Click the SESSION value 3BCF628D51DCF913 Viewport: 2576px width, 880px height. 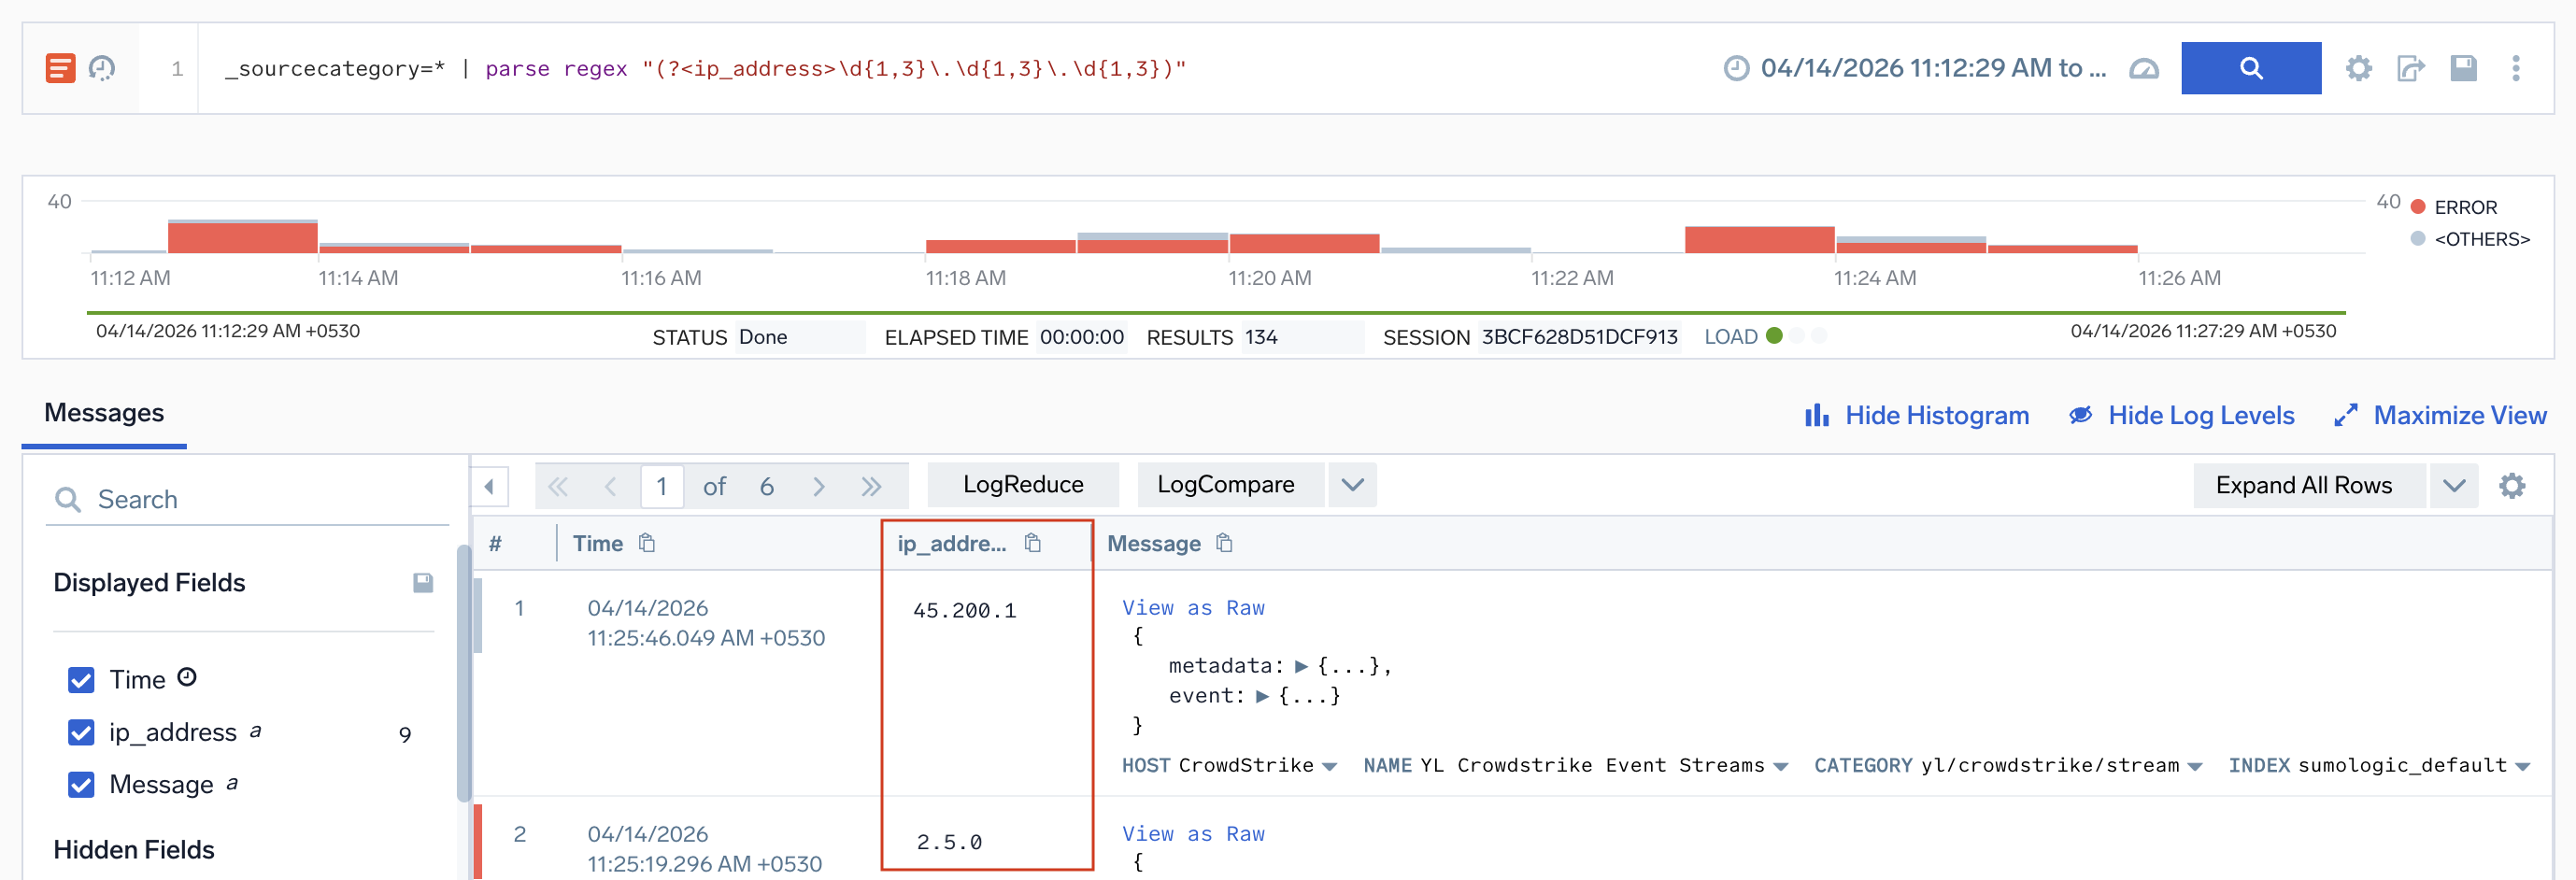click(x=1579, y=337)
